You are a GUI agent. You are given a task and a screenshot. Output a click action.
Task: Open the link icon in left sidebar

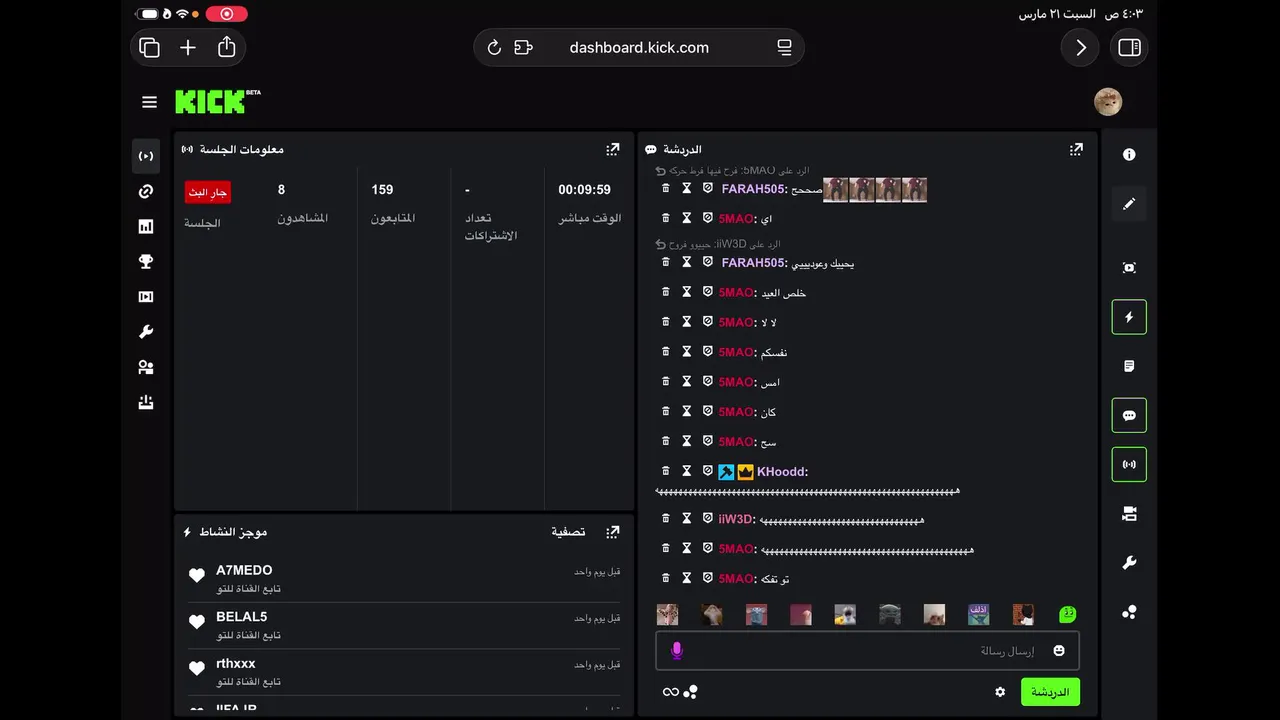[x=146, y=192]
